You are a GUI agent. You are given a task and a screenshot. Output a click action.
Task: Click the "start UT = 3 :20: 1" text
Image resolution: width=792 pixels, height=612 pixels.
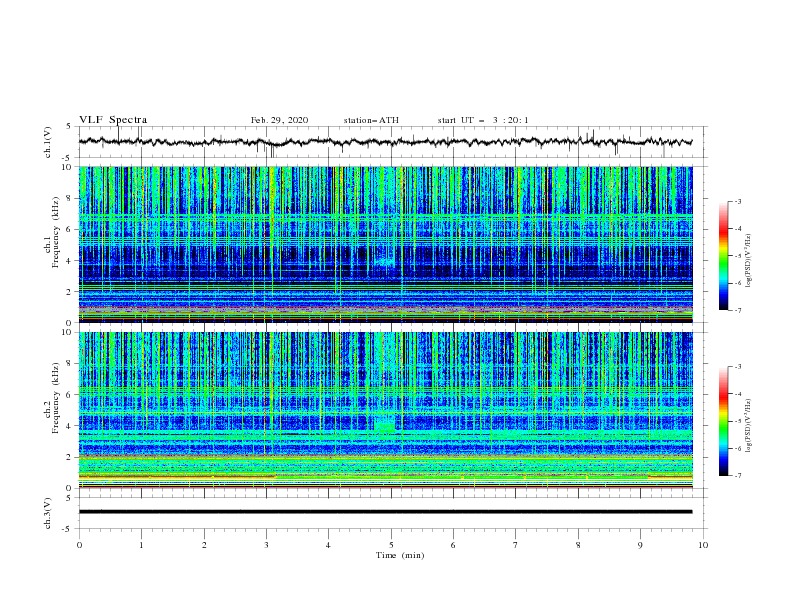click(x=483, y=120)
